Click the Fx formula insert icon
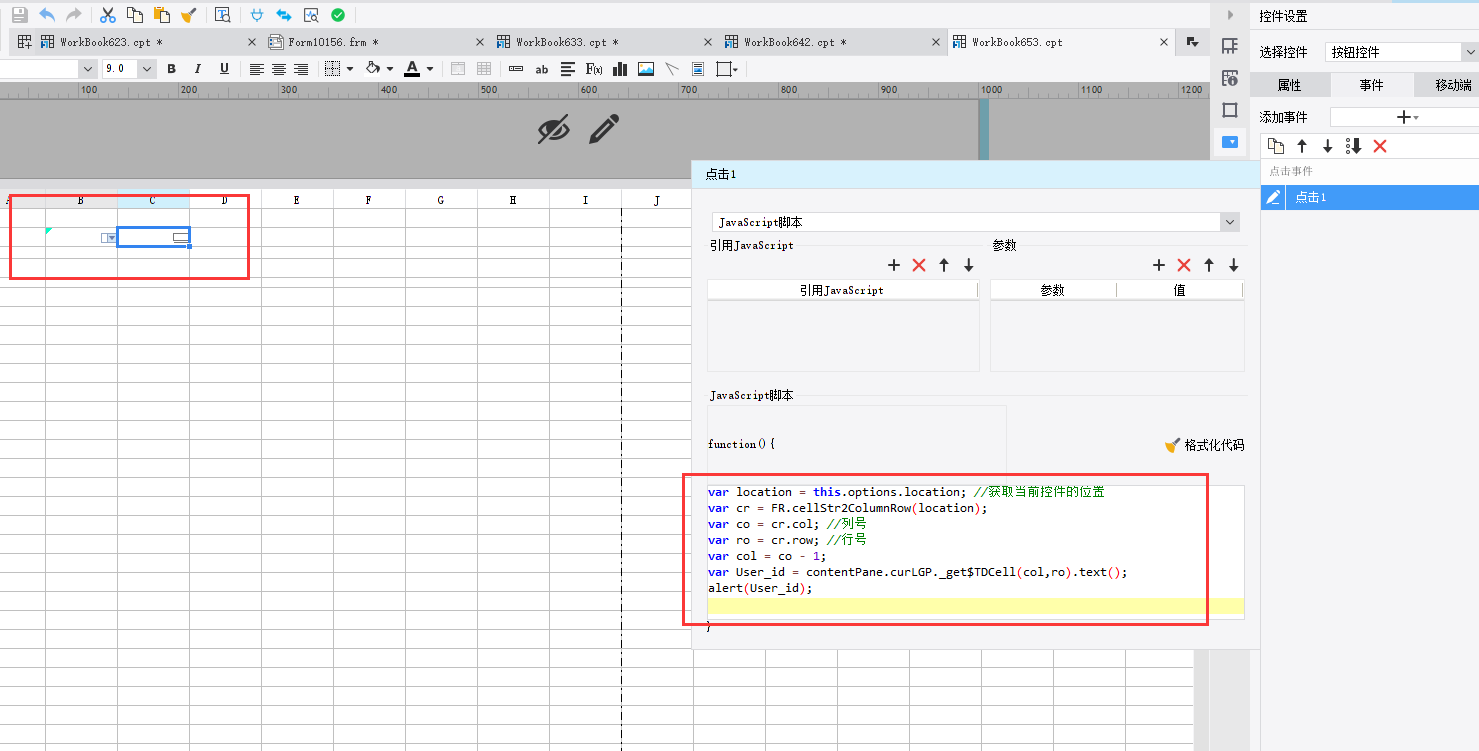 pos(594,69)
